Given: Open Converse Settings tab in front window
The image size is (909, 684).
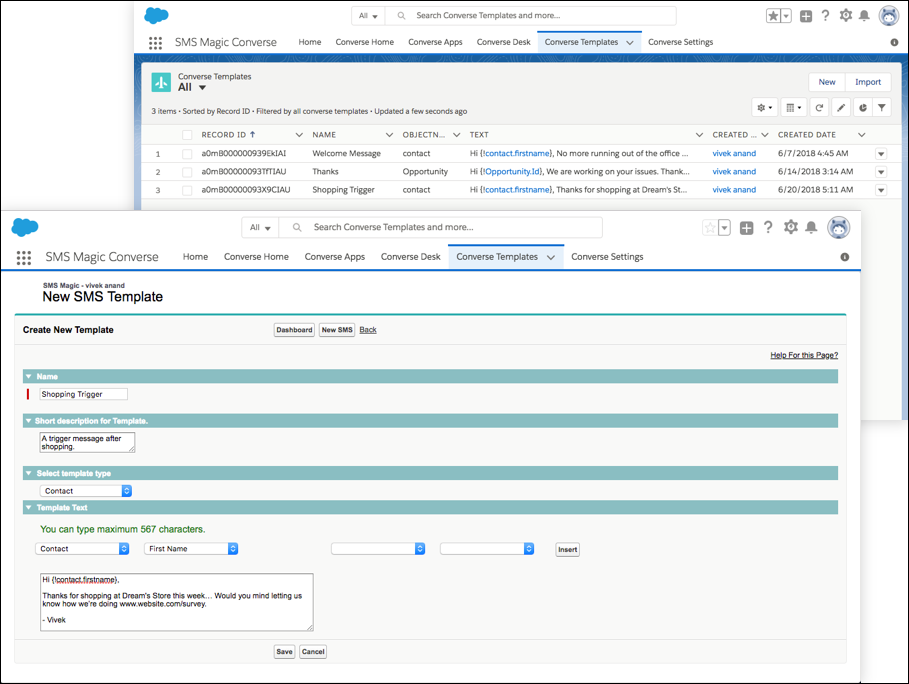Looking at the screenshot, I should (x=607, y=257).
